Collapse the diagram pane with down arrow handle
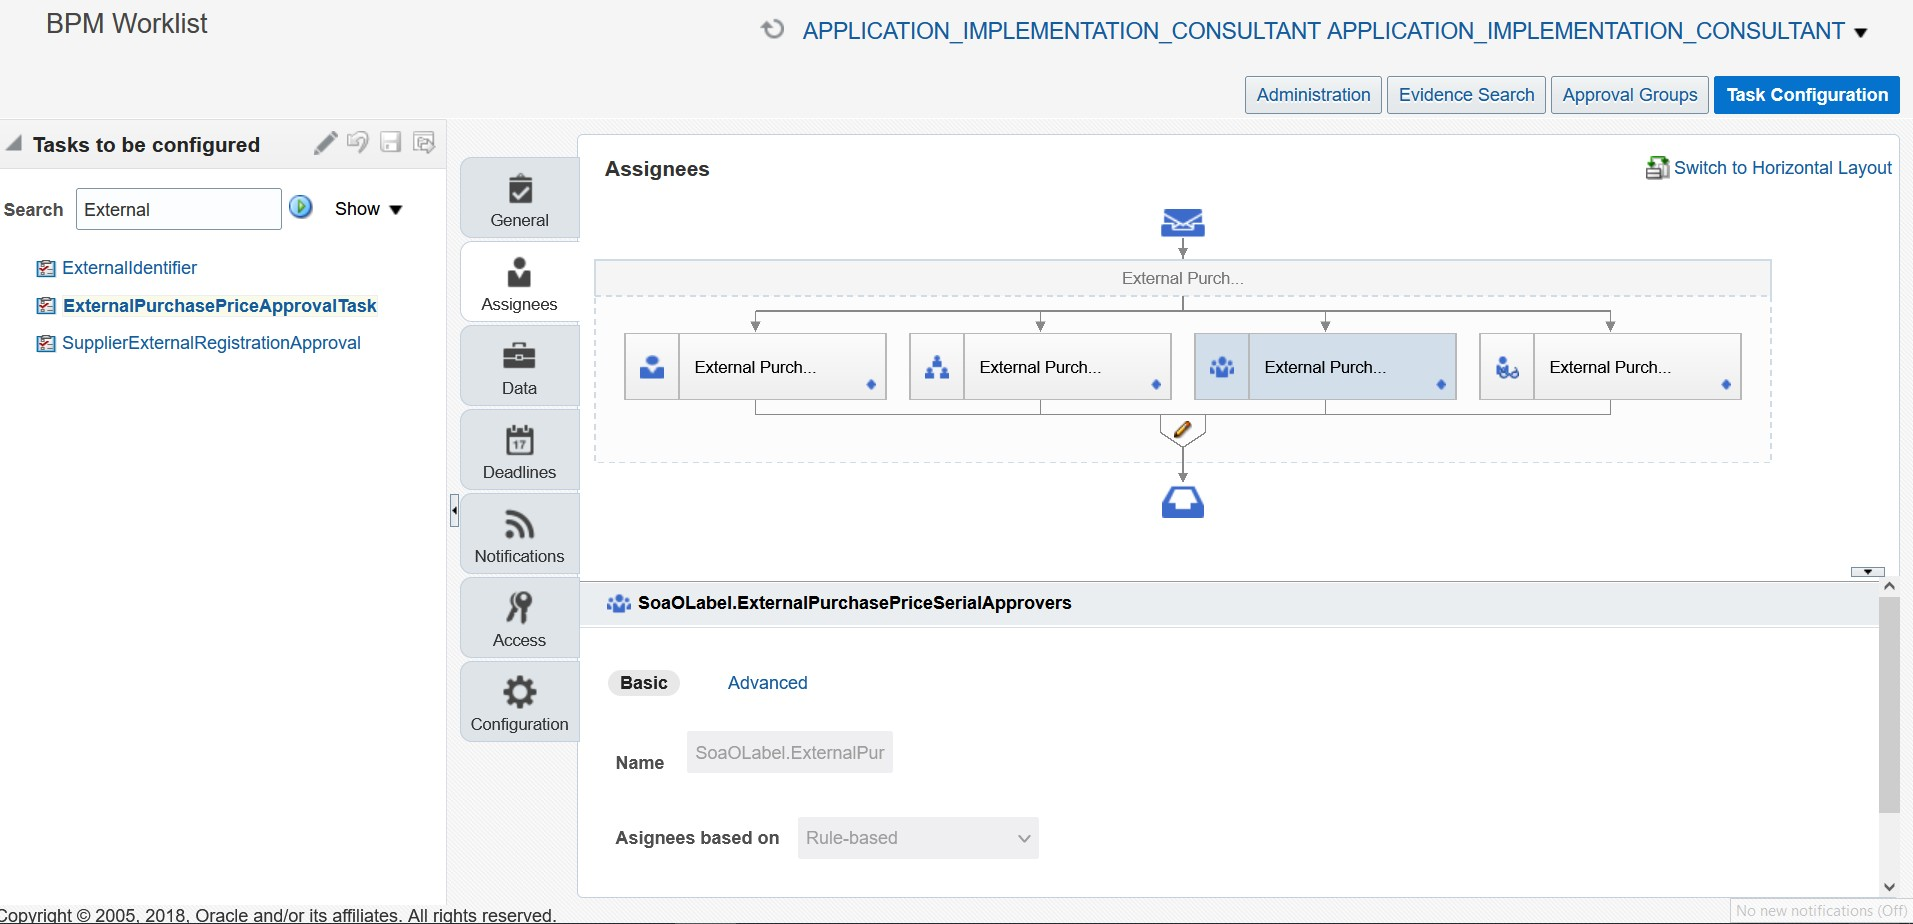 point(1867,572)
